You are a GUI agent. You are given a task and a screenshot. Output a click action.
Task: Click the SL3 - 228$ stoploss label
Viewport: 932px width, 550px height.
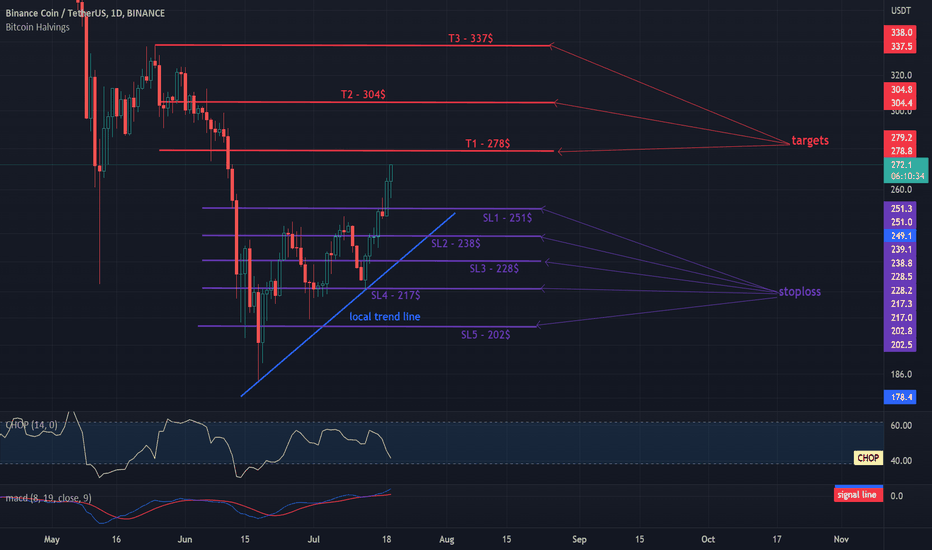click(x=494, y=269)
